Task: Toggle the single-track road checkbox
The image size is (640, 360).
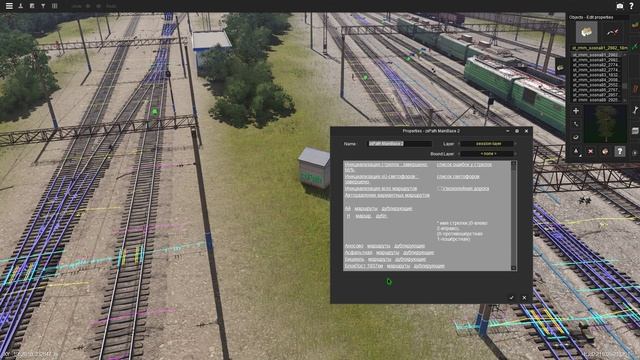Action: point(439,189)
